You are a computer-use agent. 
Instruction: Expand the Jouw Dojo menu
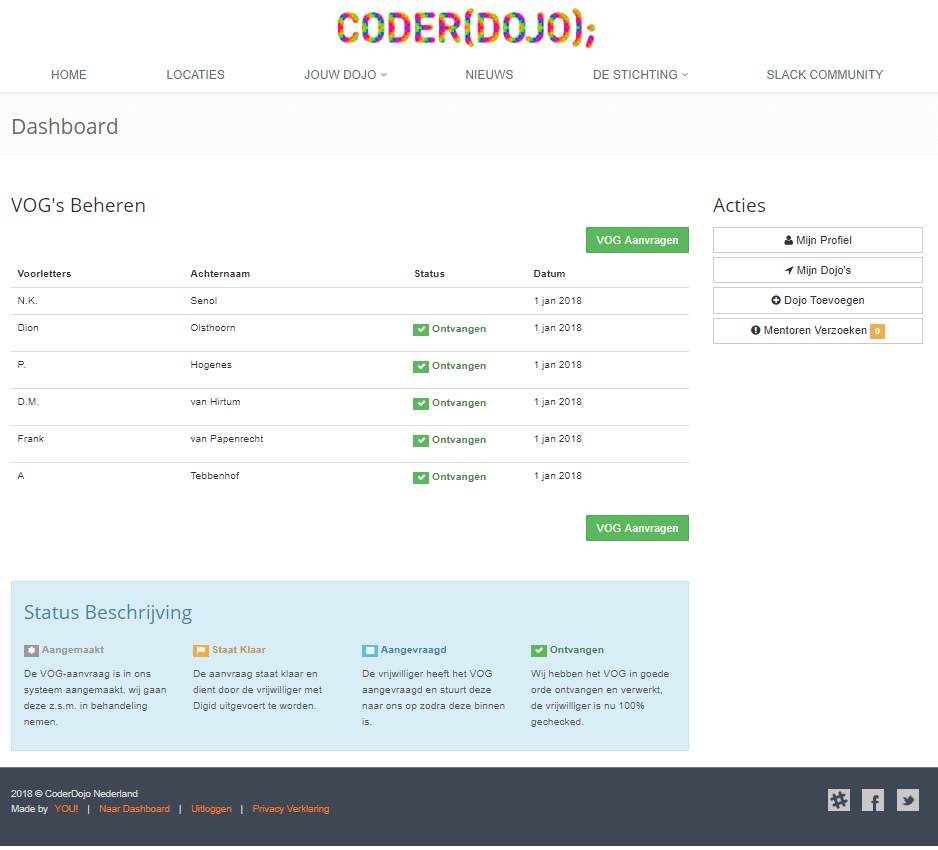click(x=345, y=75)
